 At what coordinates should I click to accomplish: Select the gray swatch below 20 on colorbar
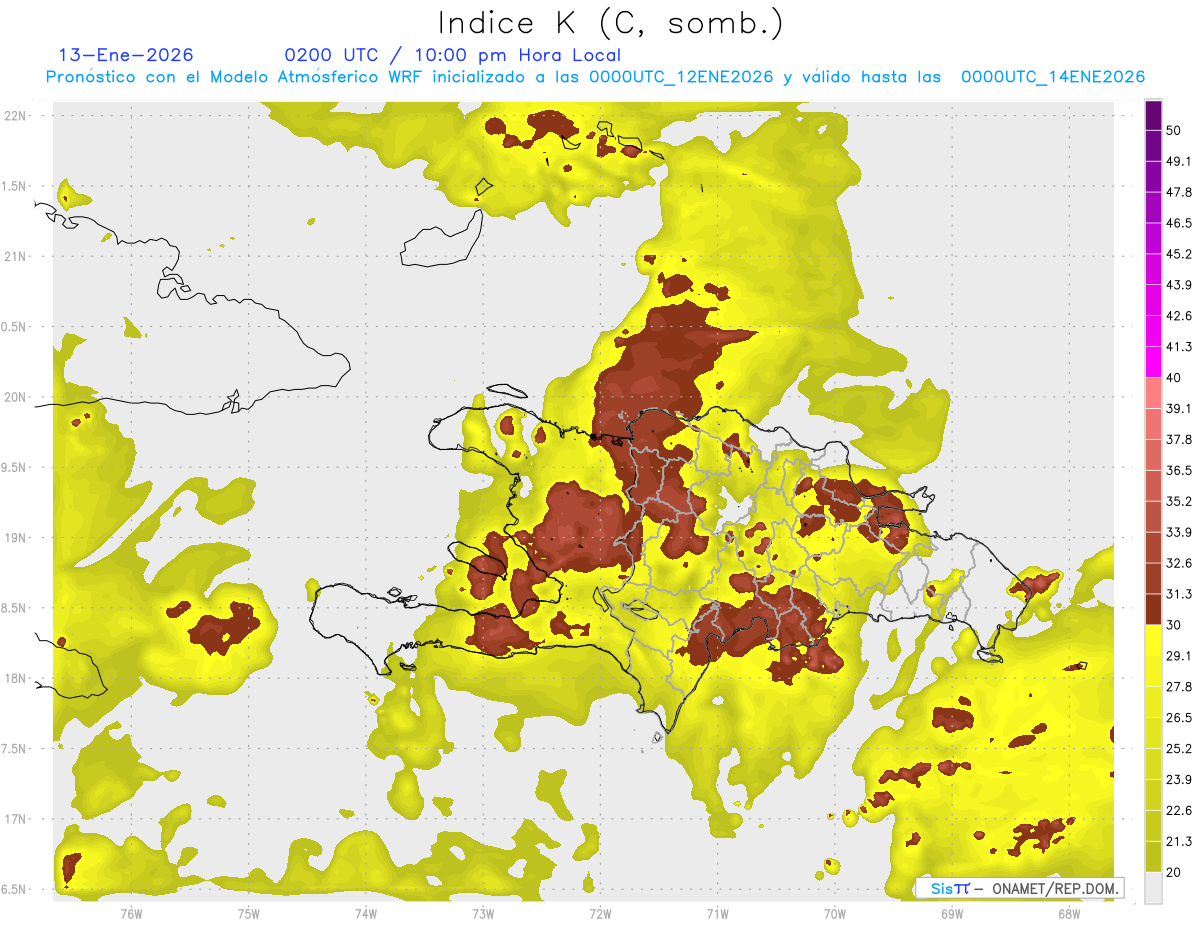tap(1153, 888)
